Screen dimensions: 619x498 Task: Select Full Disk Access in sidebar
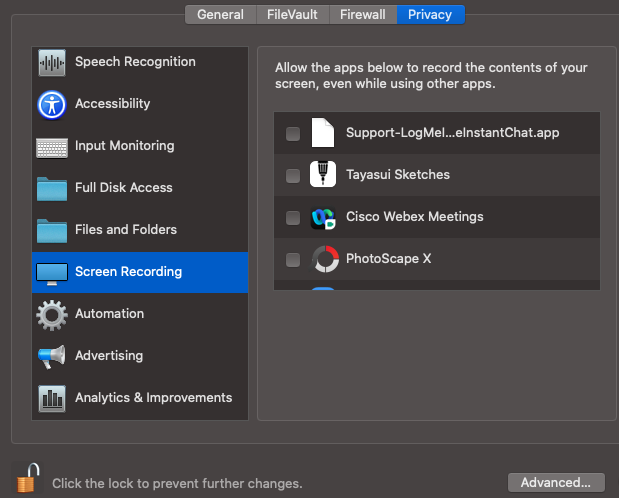(x=123, y=188)
